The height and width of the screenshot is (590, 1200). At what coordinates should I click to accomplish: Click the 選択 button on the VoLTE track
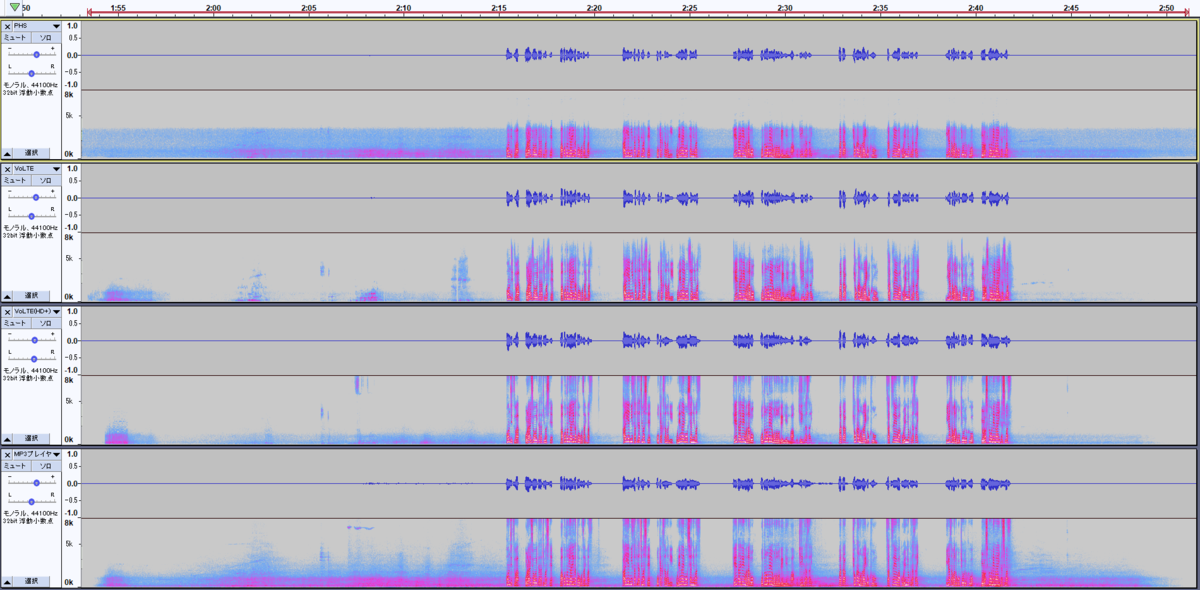coord(32,296)
